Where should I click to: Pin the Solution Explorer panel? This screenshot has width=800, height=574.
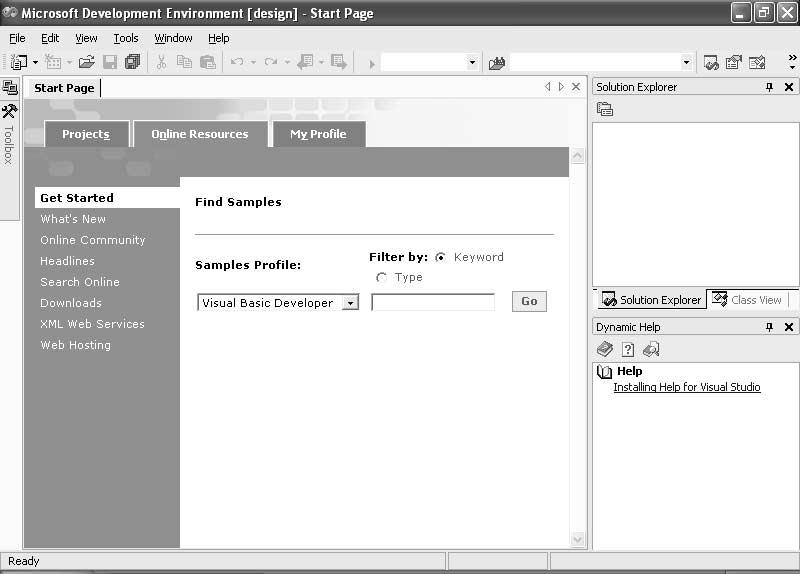[x=769, y=87]
